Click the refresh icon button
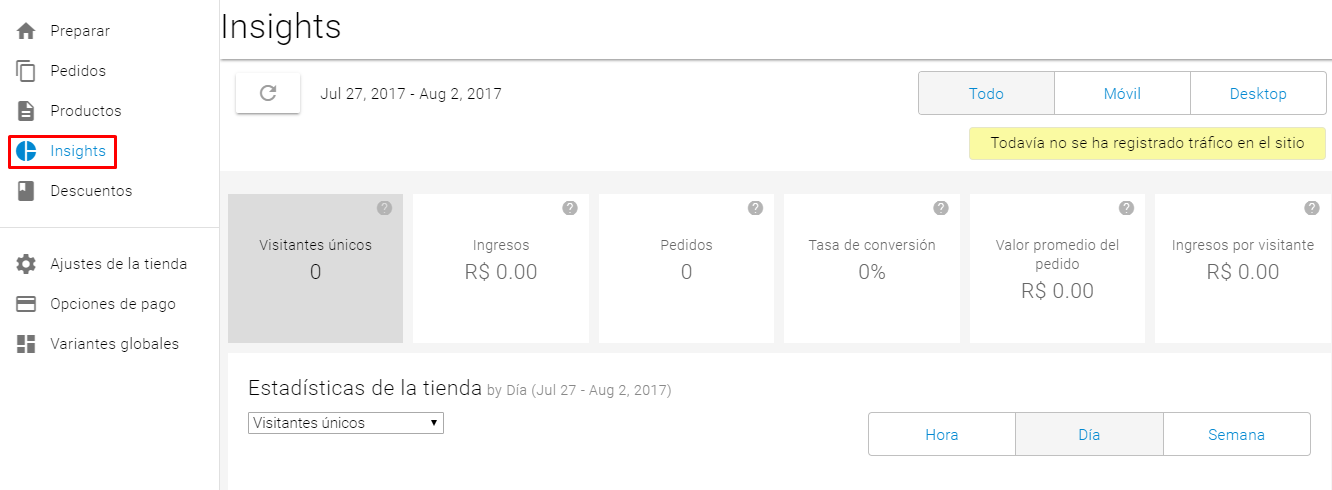 [x=268, y=93]
